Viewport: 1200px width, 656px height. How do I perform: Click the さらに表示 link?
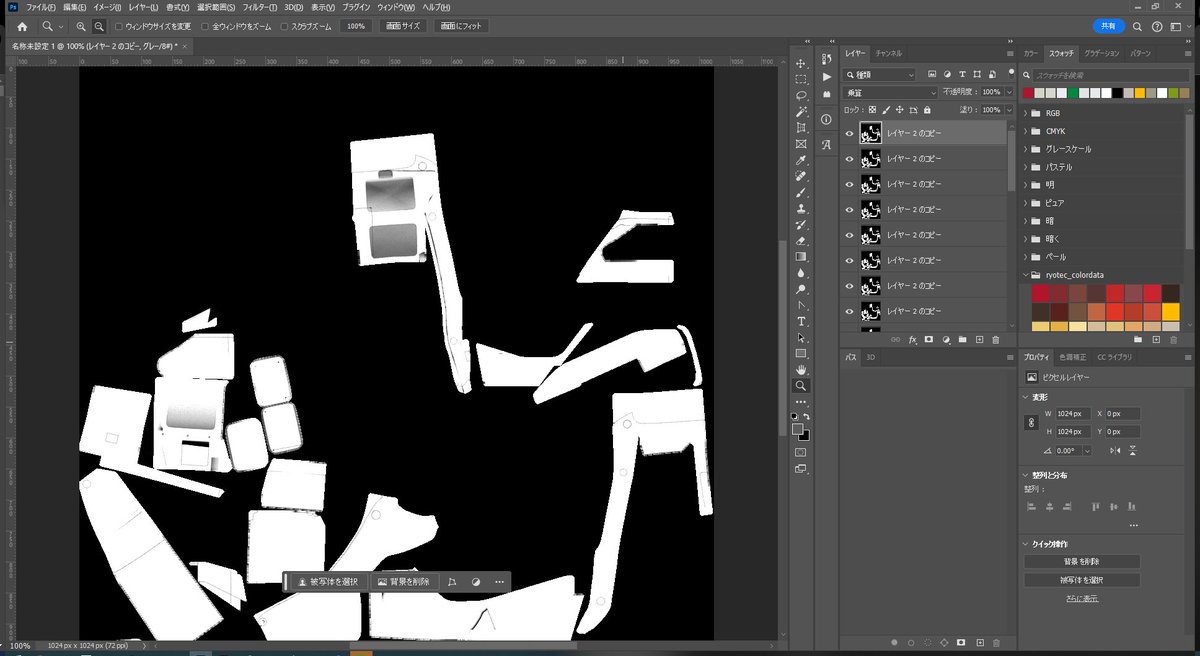[x=1081, y=598]
